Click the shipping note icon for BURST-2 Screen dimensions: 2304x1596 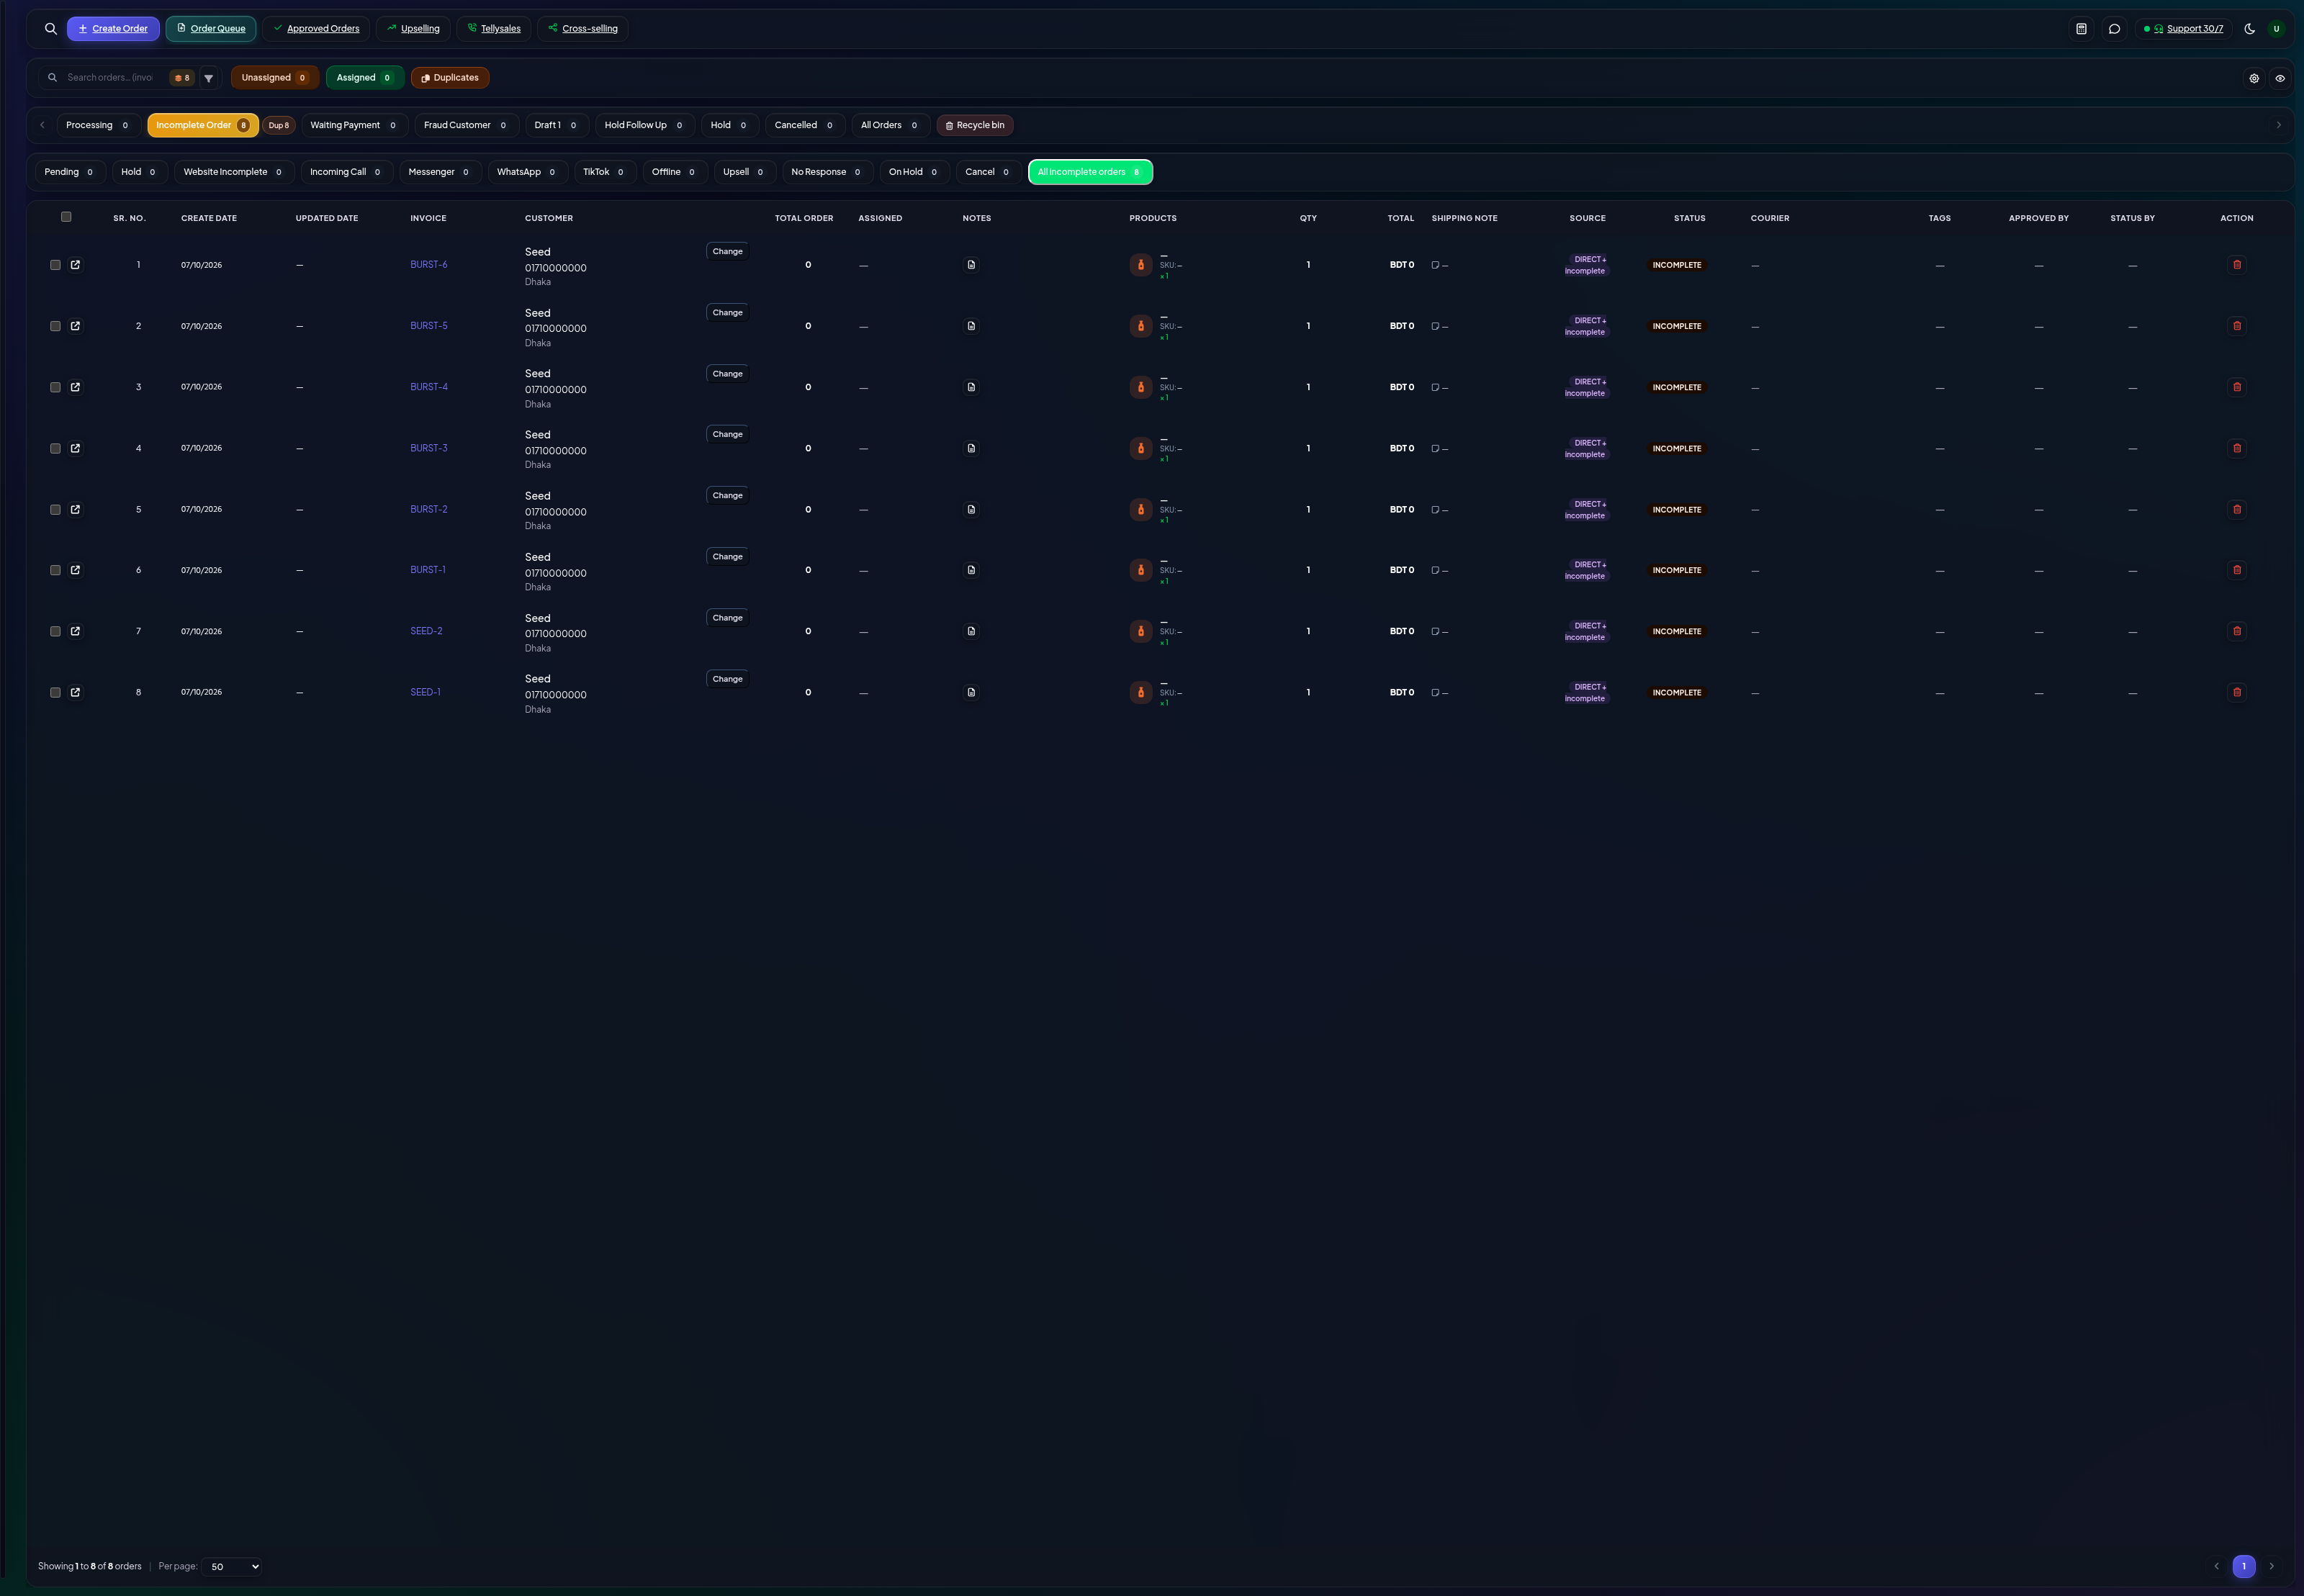click(x=1435, y=510)
